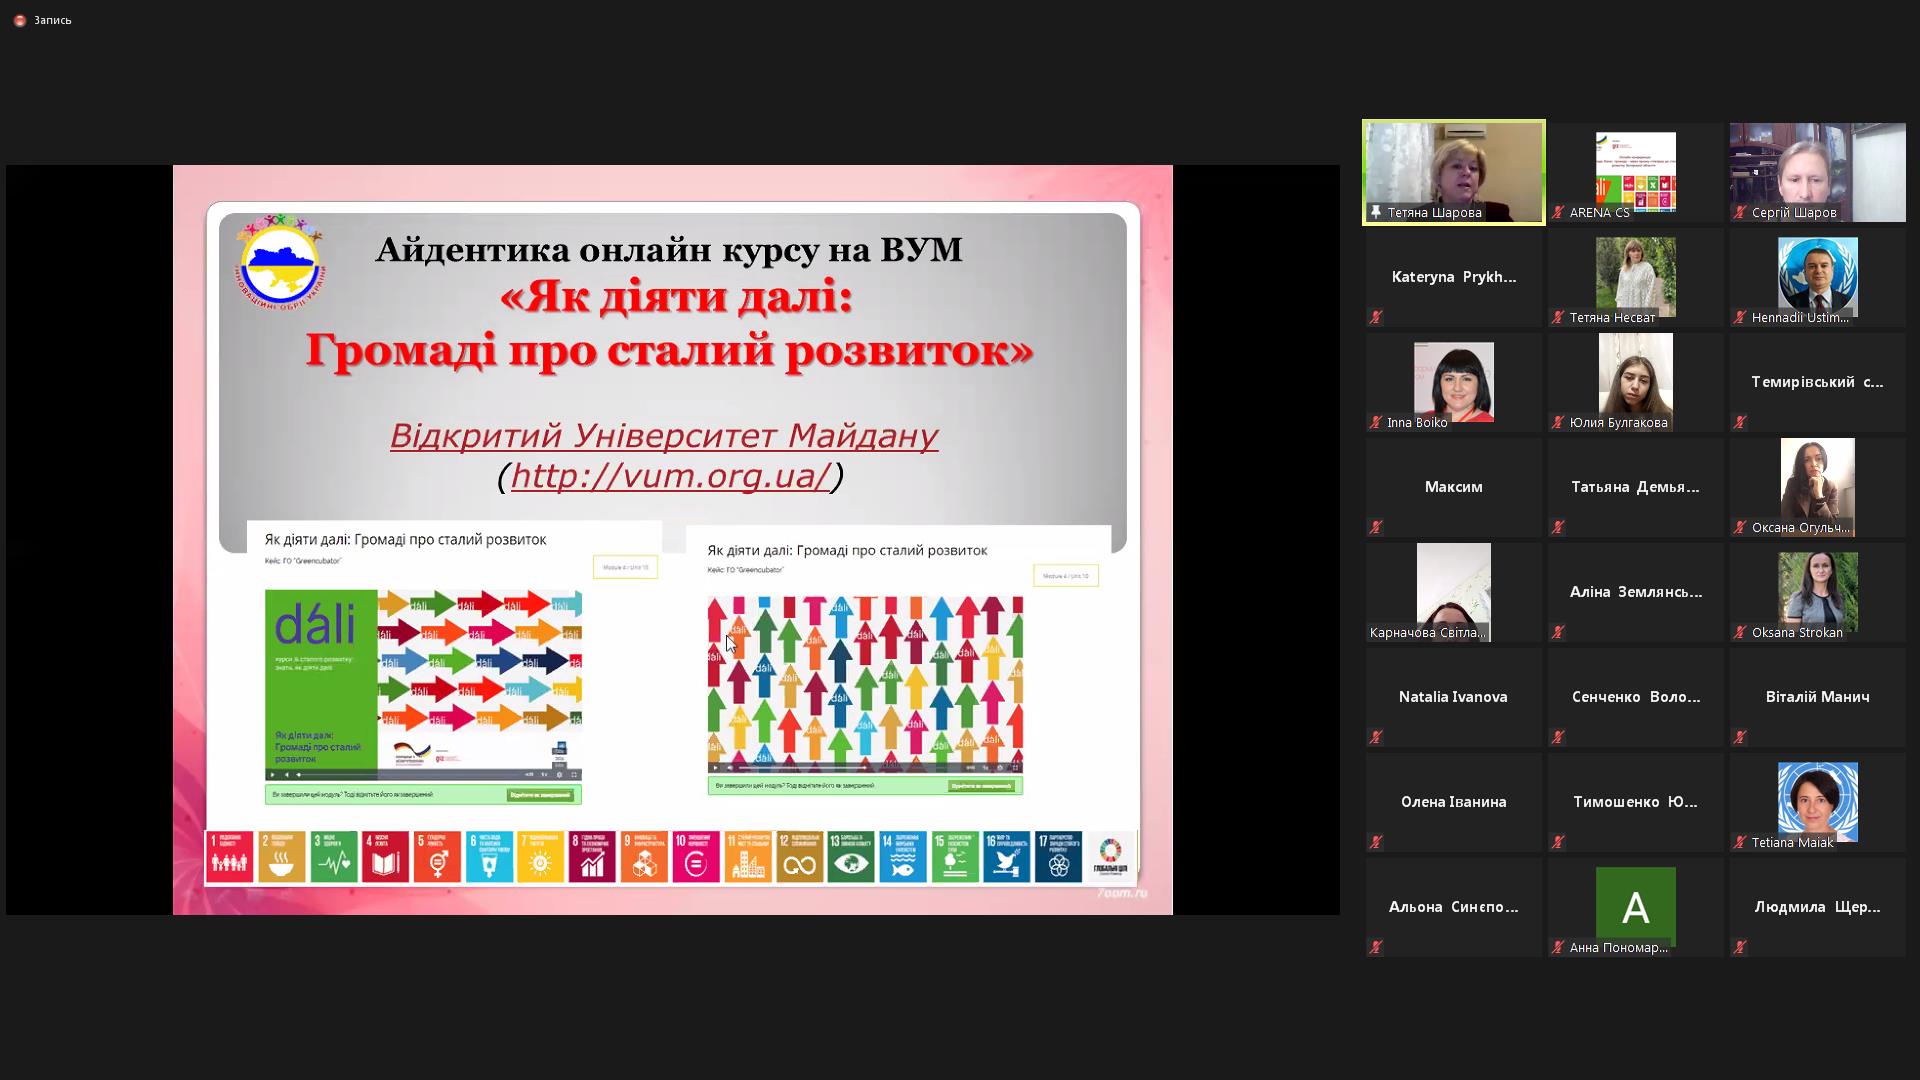
Task: Click SDG 13 eye icon on slide
Action: pyautogui.click(x=851, y=857)
